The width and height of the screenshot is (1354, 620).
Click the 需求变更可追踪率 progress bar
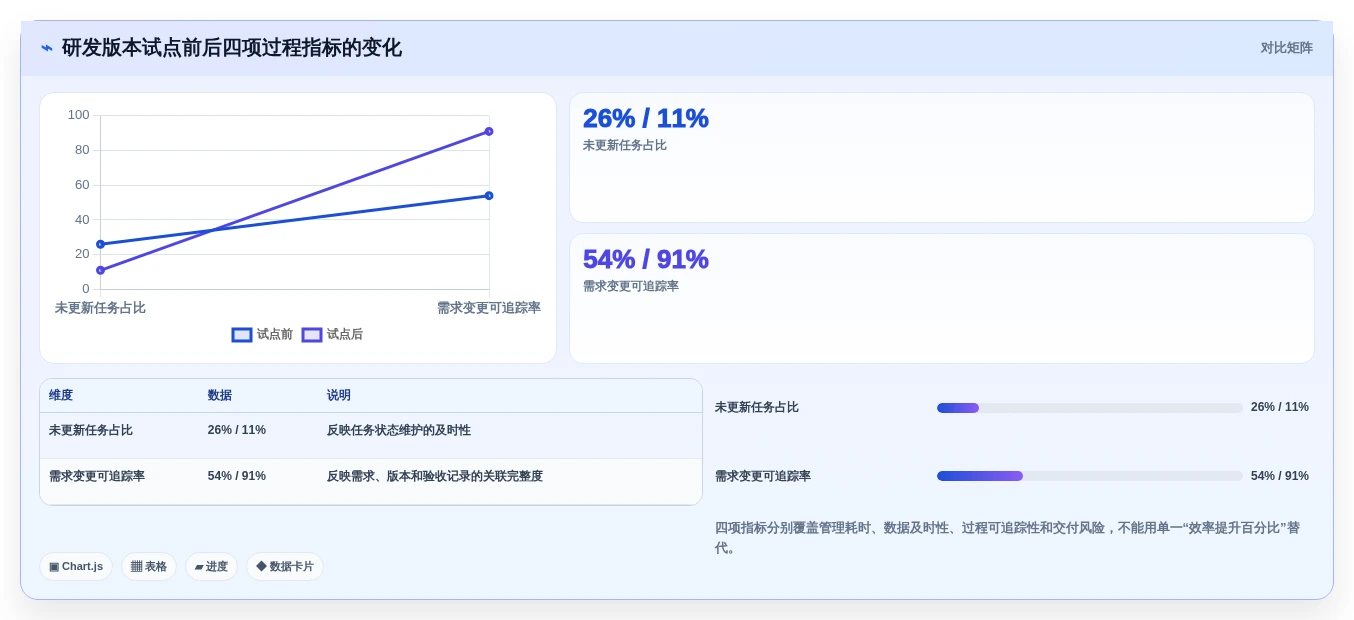coord(1090,476)
